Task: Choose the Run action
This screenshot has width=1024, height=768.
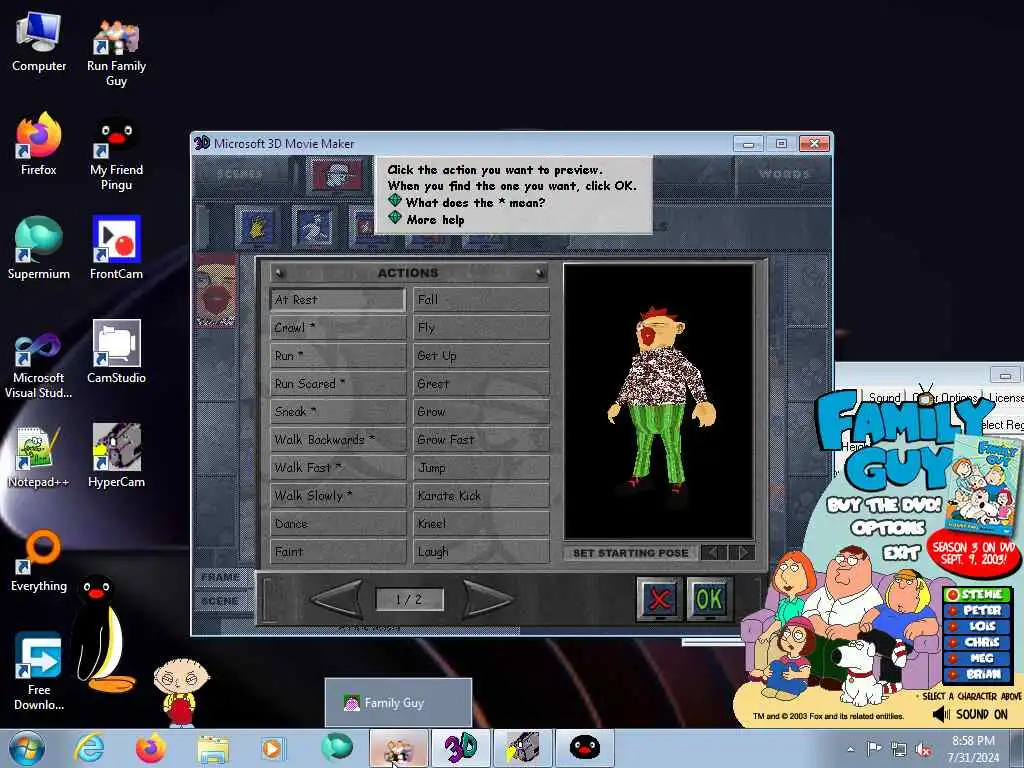Action: tap(338, 356)
